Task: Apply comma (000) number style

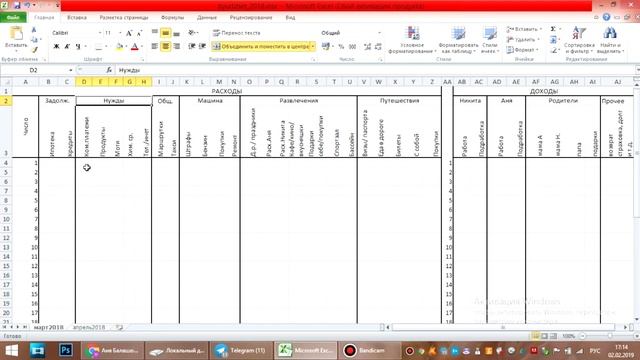Action: click(353, 47)
